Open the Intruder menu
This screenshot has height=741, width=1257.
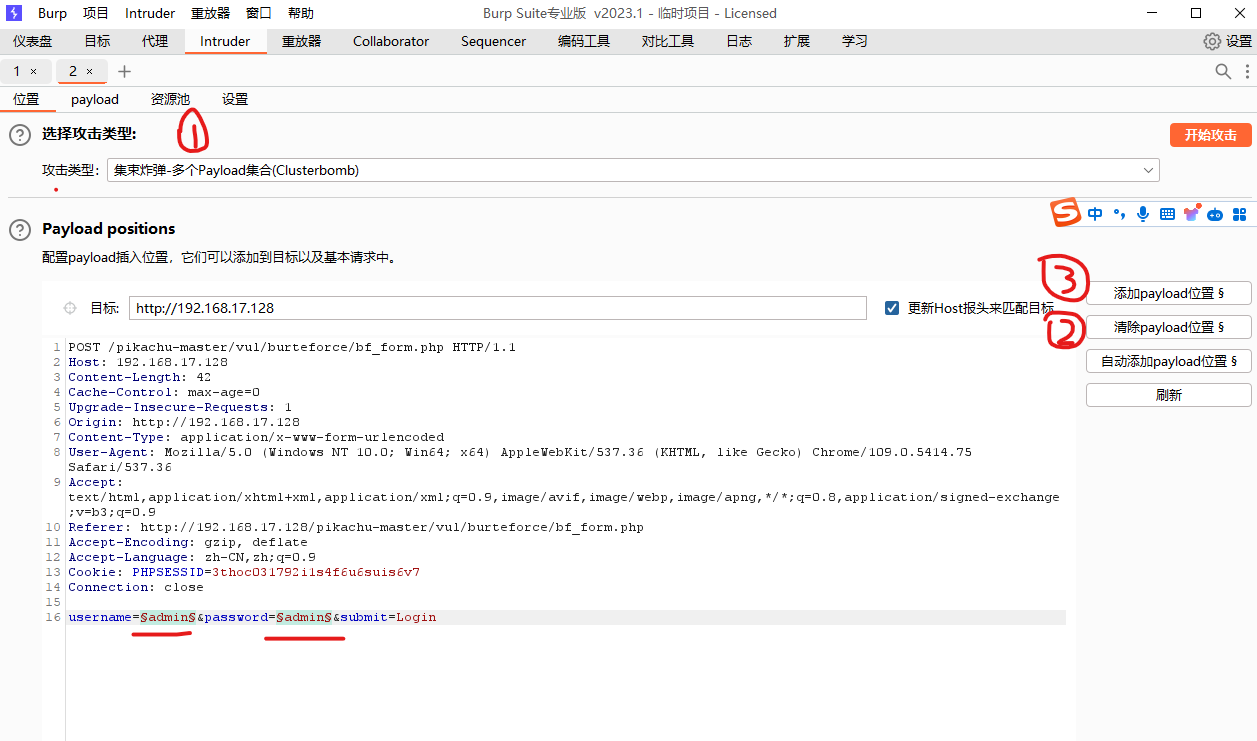click(150, 13)
